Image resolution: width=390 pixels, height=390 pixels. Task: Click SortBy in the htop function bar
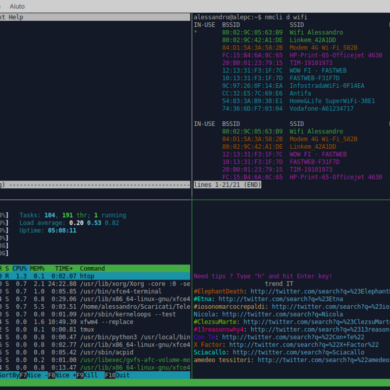(9, 375)
